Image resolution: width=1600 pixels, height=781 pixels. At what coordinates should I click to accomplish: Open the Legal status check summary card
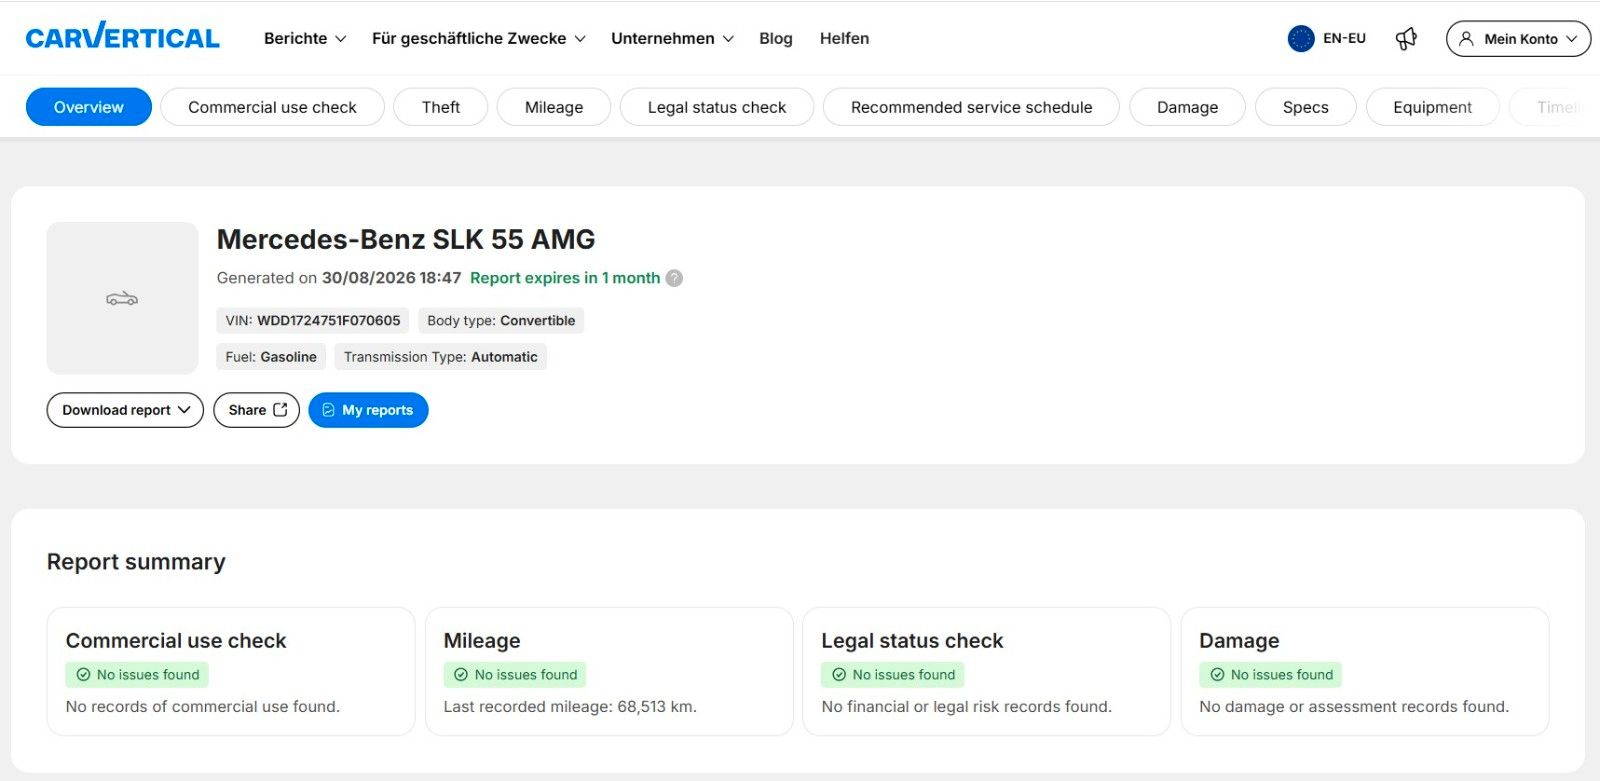(987, 671)
